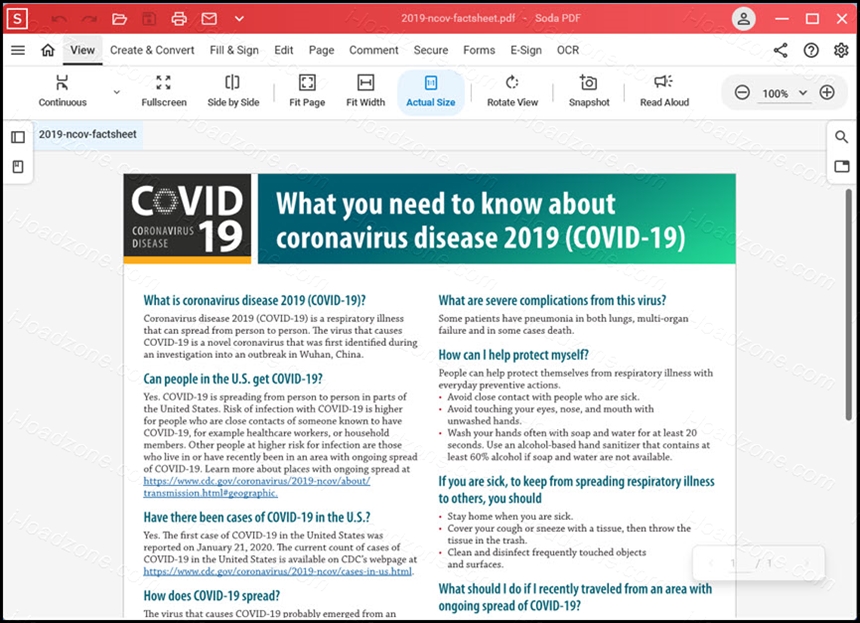Viewport: 860px width, 623px height.
Task: Open the Search magnifier icon
Action: click(841, 137)
